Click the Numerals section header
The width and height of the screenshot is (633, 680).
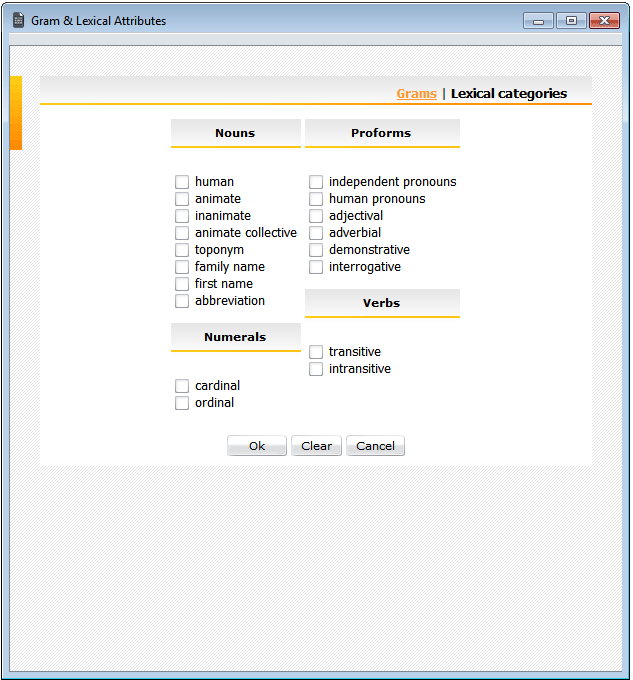click(235, 337)
